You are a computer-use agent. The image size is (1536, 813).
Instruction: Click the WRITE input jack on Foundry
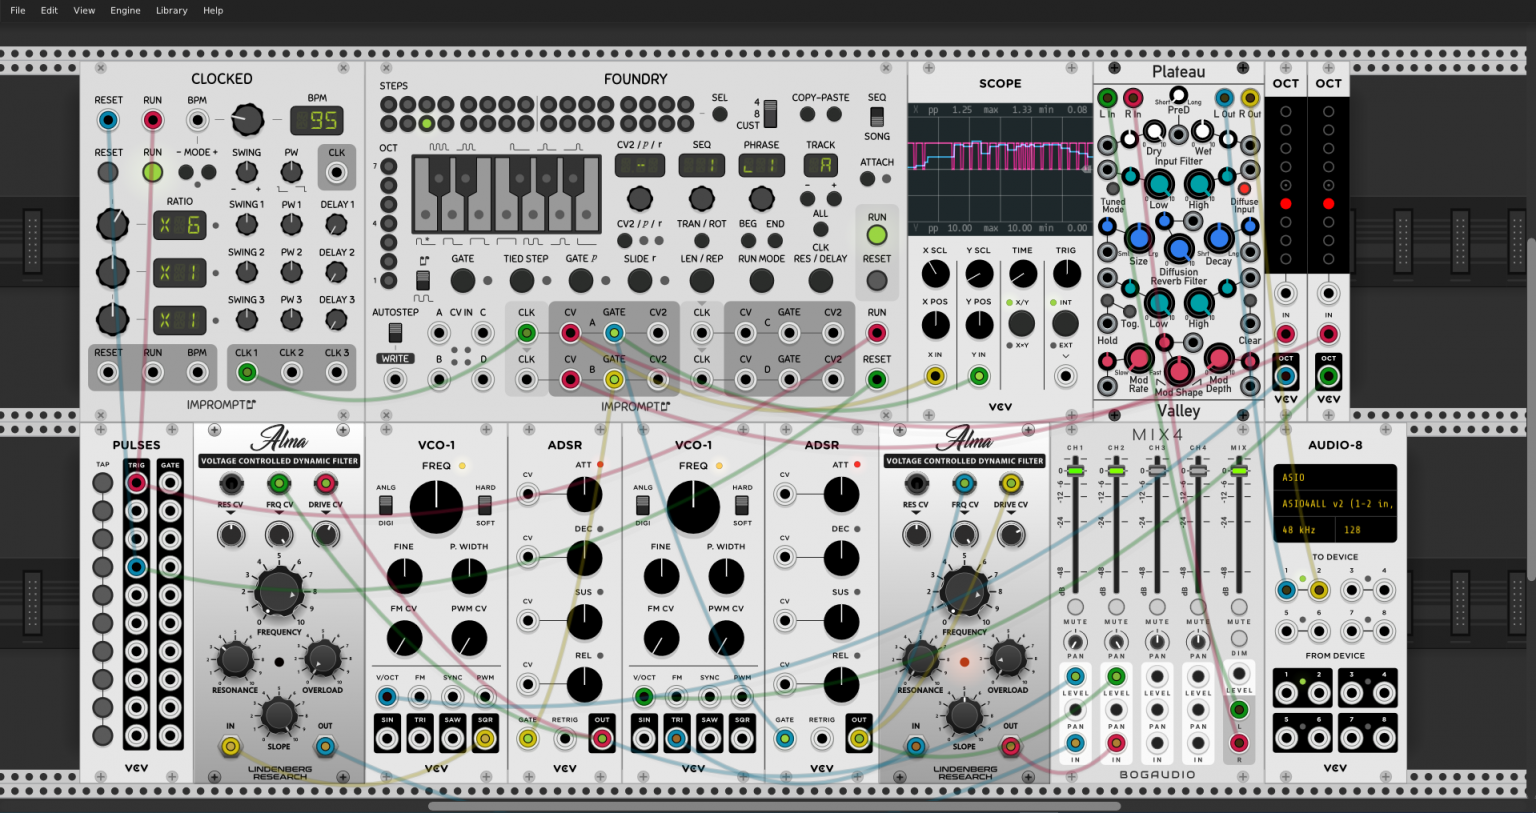coord(395,379)
